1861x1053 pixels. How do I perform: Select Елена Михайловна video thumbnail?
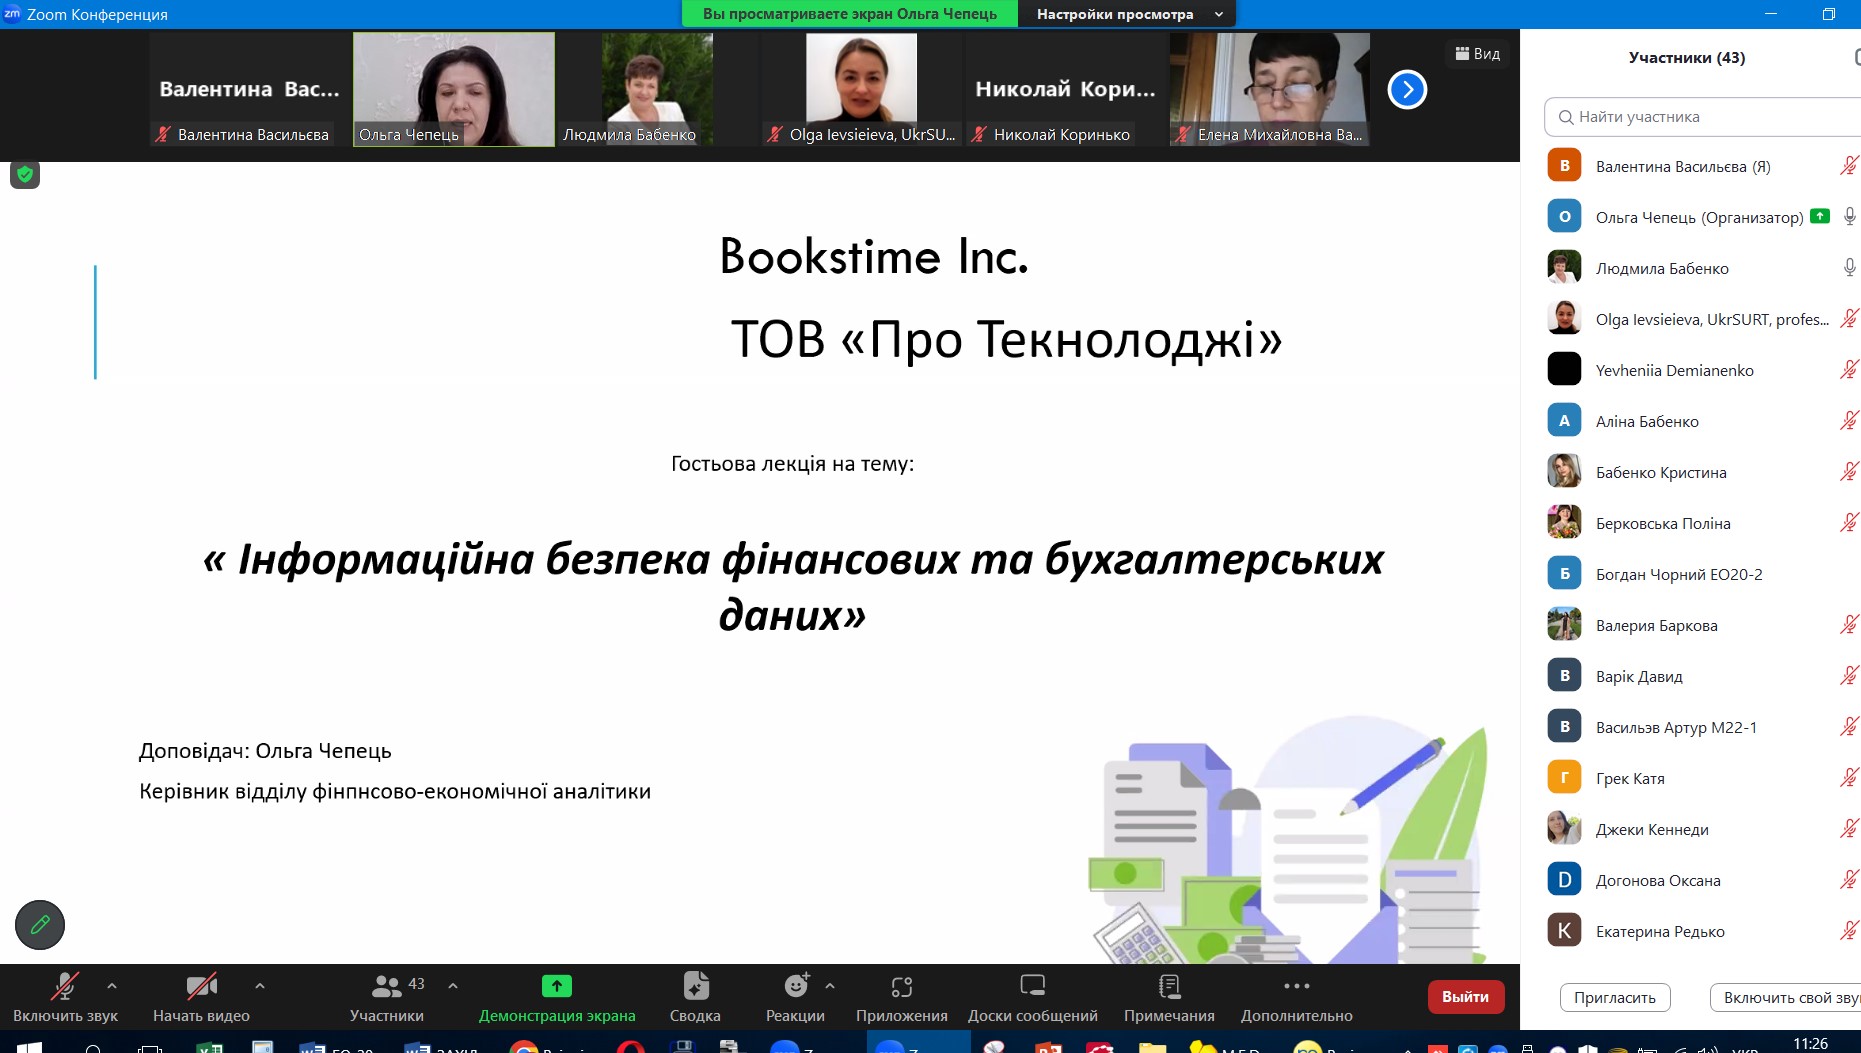(x=1269, y=90)
